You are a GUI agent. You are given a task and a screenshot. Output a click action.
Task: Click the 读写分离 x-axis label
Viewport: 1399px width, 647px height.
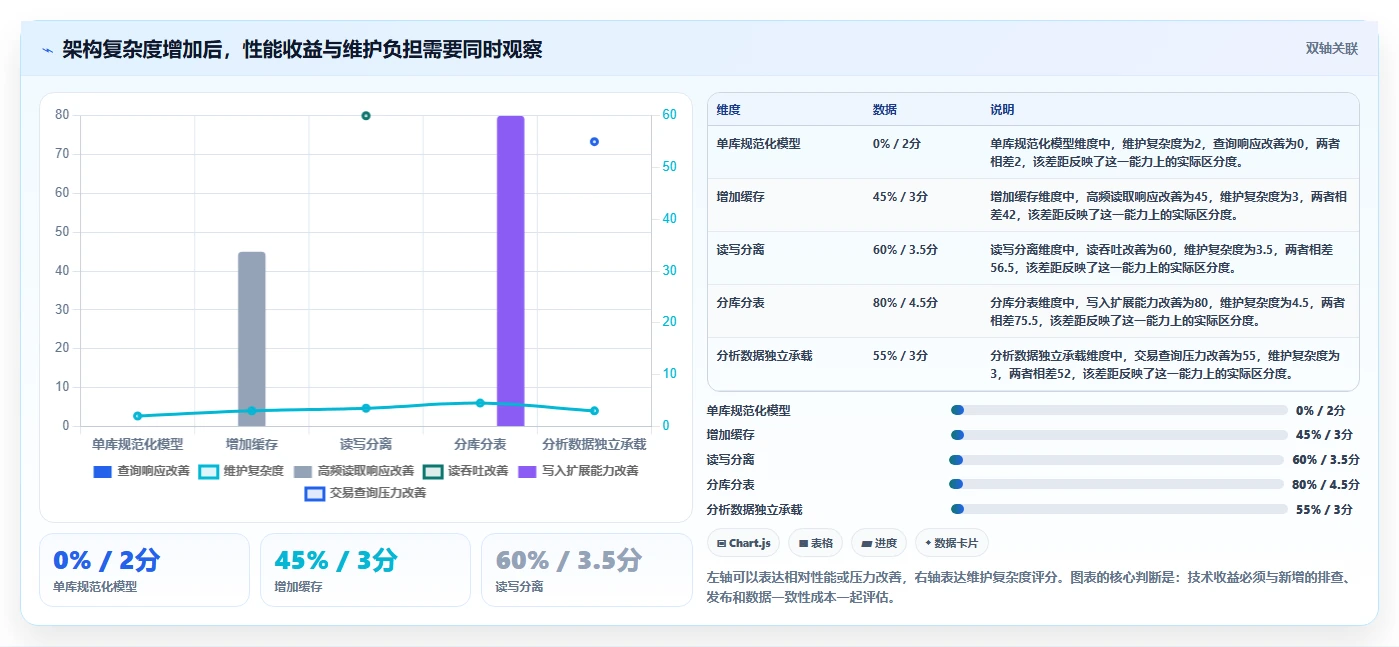(x=366, y=444)
